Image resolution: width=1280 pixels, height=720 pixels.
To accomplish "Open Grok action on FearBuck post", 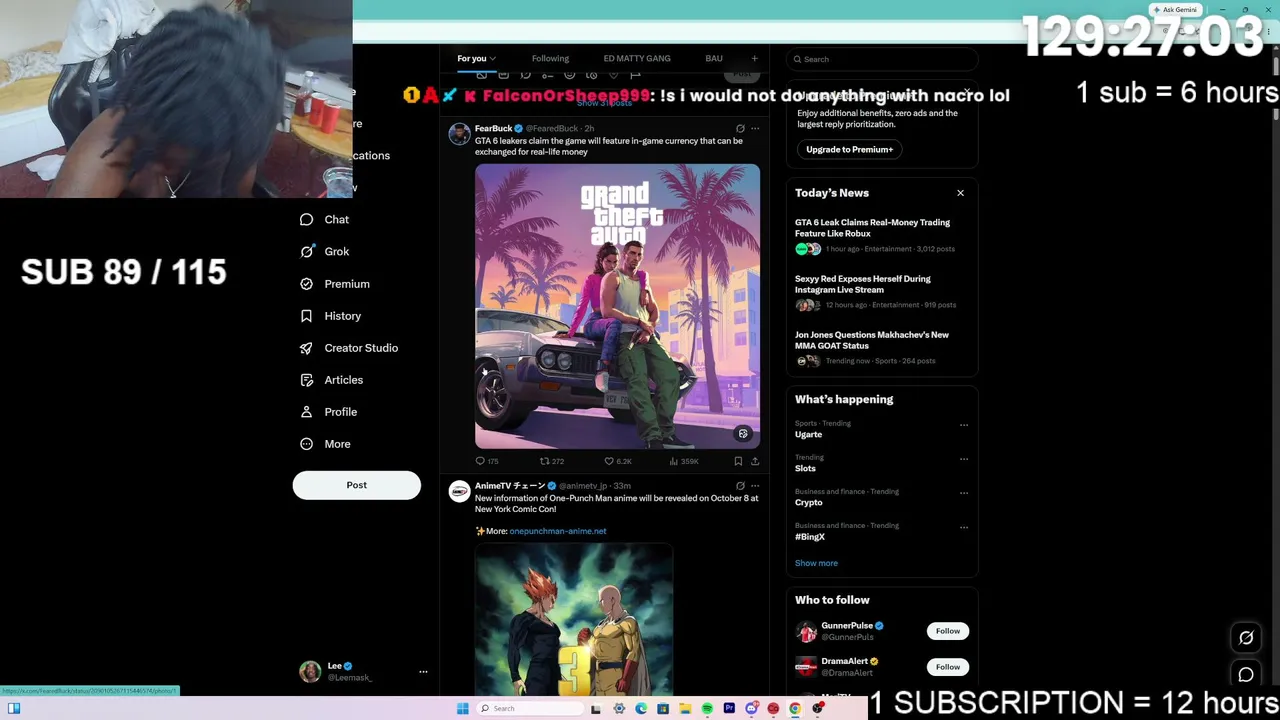I will click(x=740, y=129).
